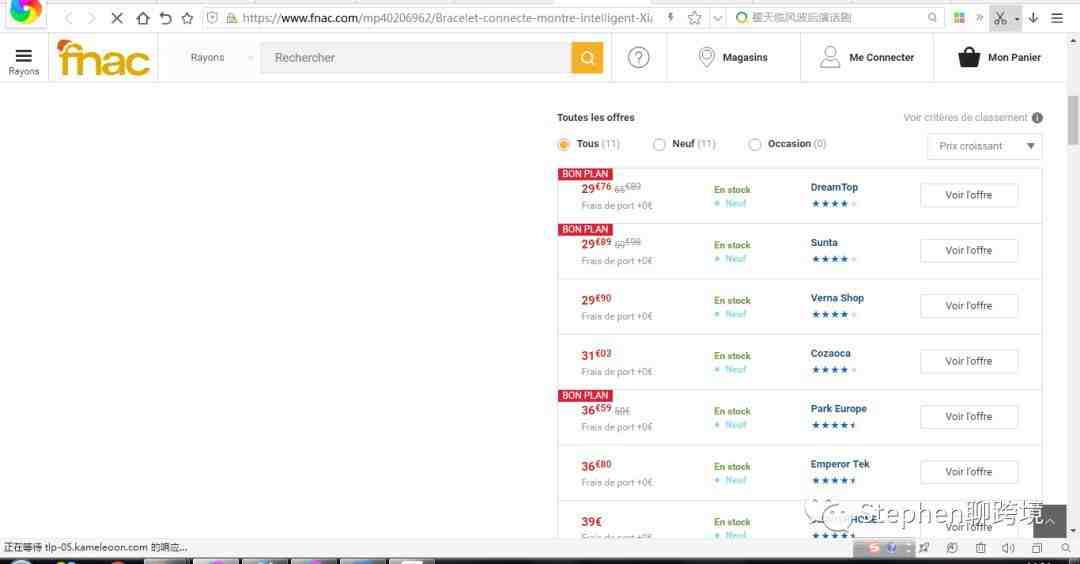Open the browser extensions grid icon

[959, 18]
